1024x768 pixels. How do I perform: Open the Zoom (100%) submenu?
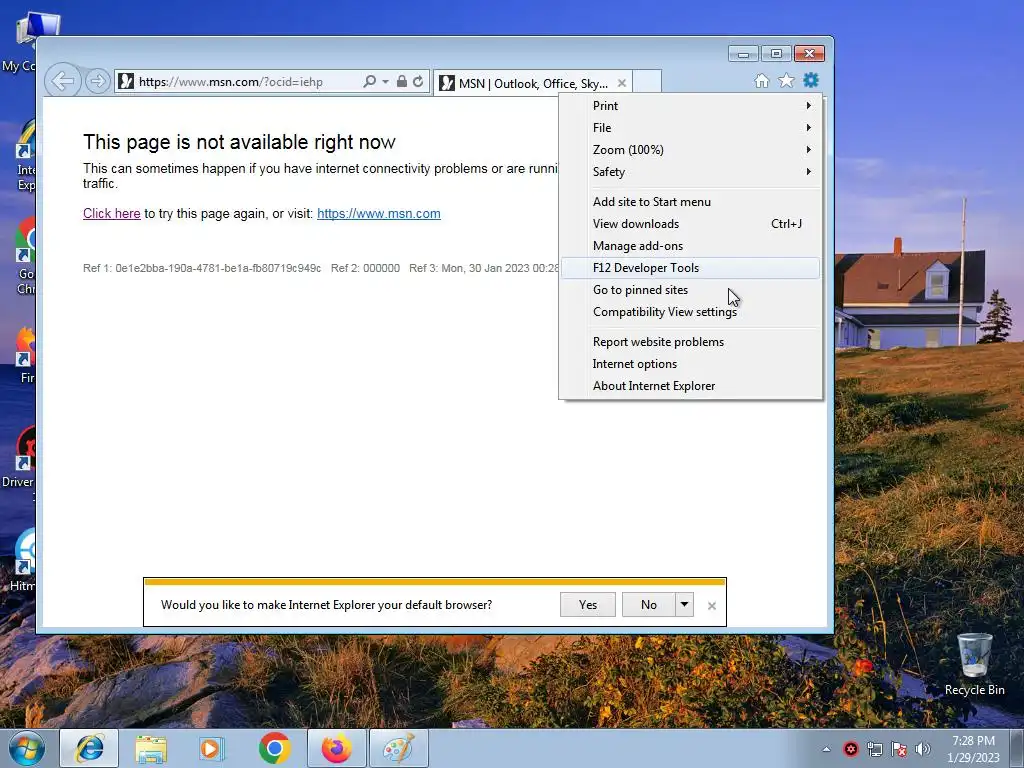[x=690, y=150]
